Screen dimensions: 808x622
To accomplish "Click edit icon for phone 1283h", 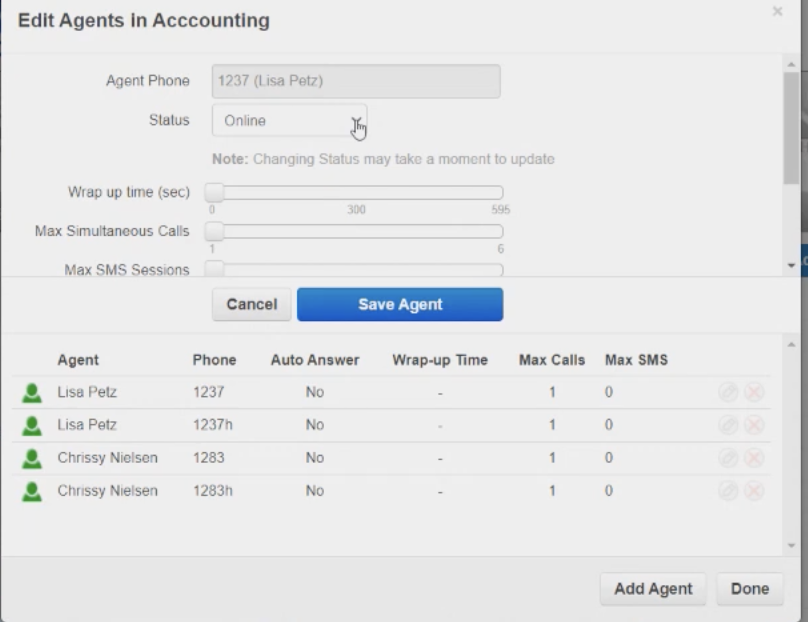I will pyautogui.click(x=728, y=491).
